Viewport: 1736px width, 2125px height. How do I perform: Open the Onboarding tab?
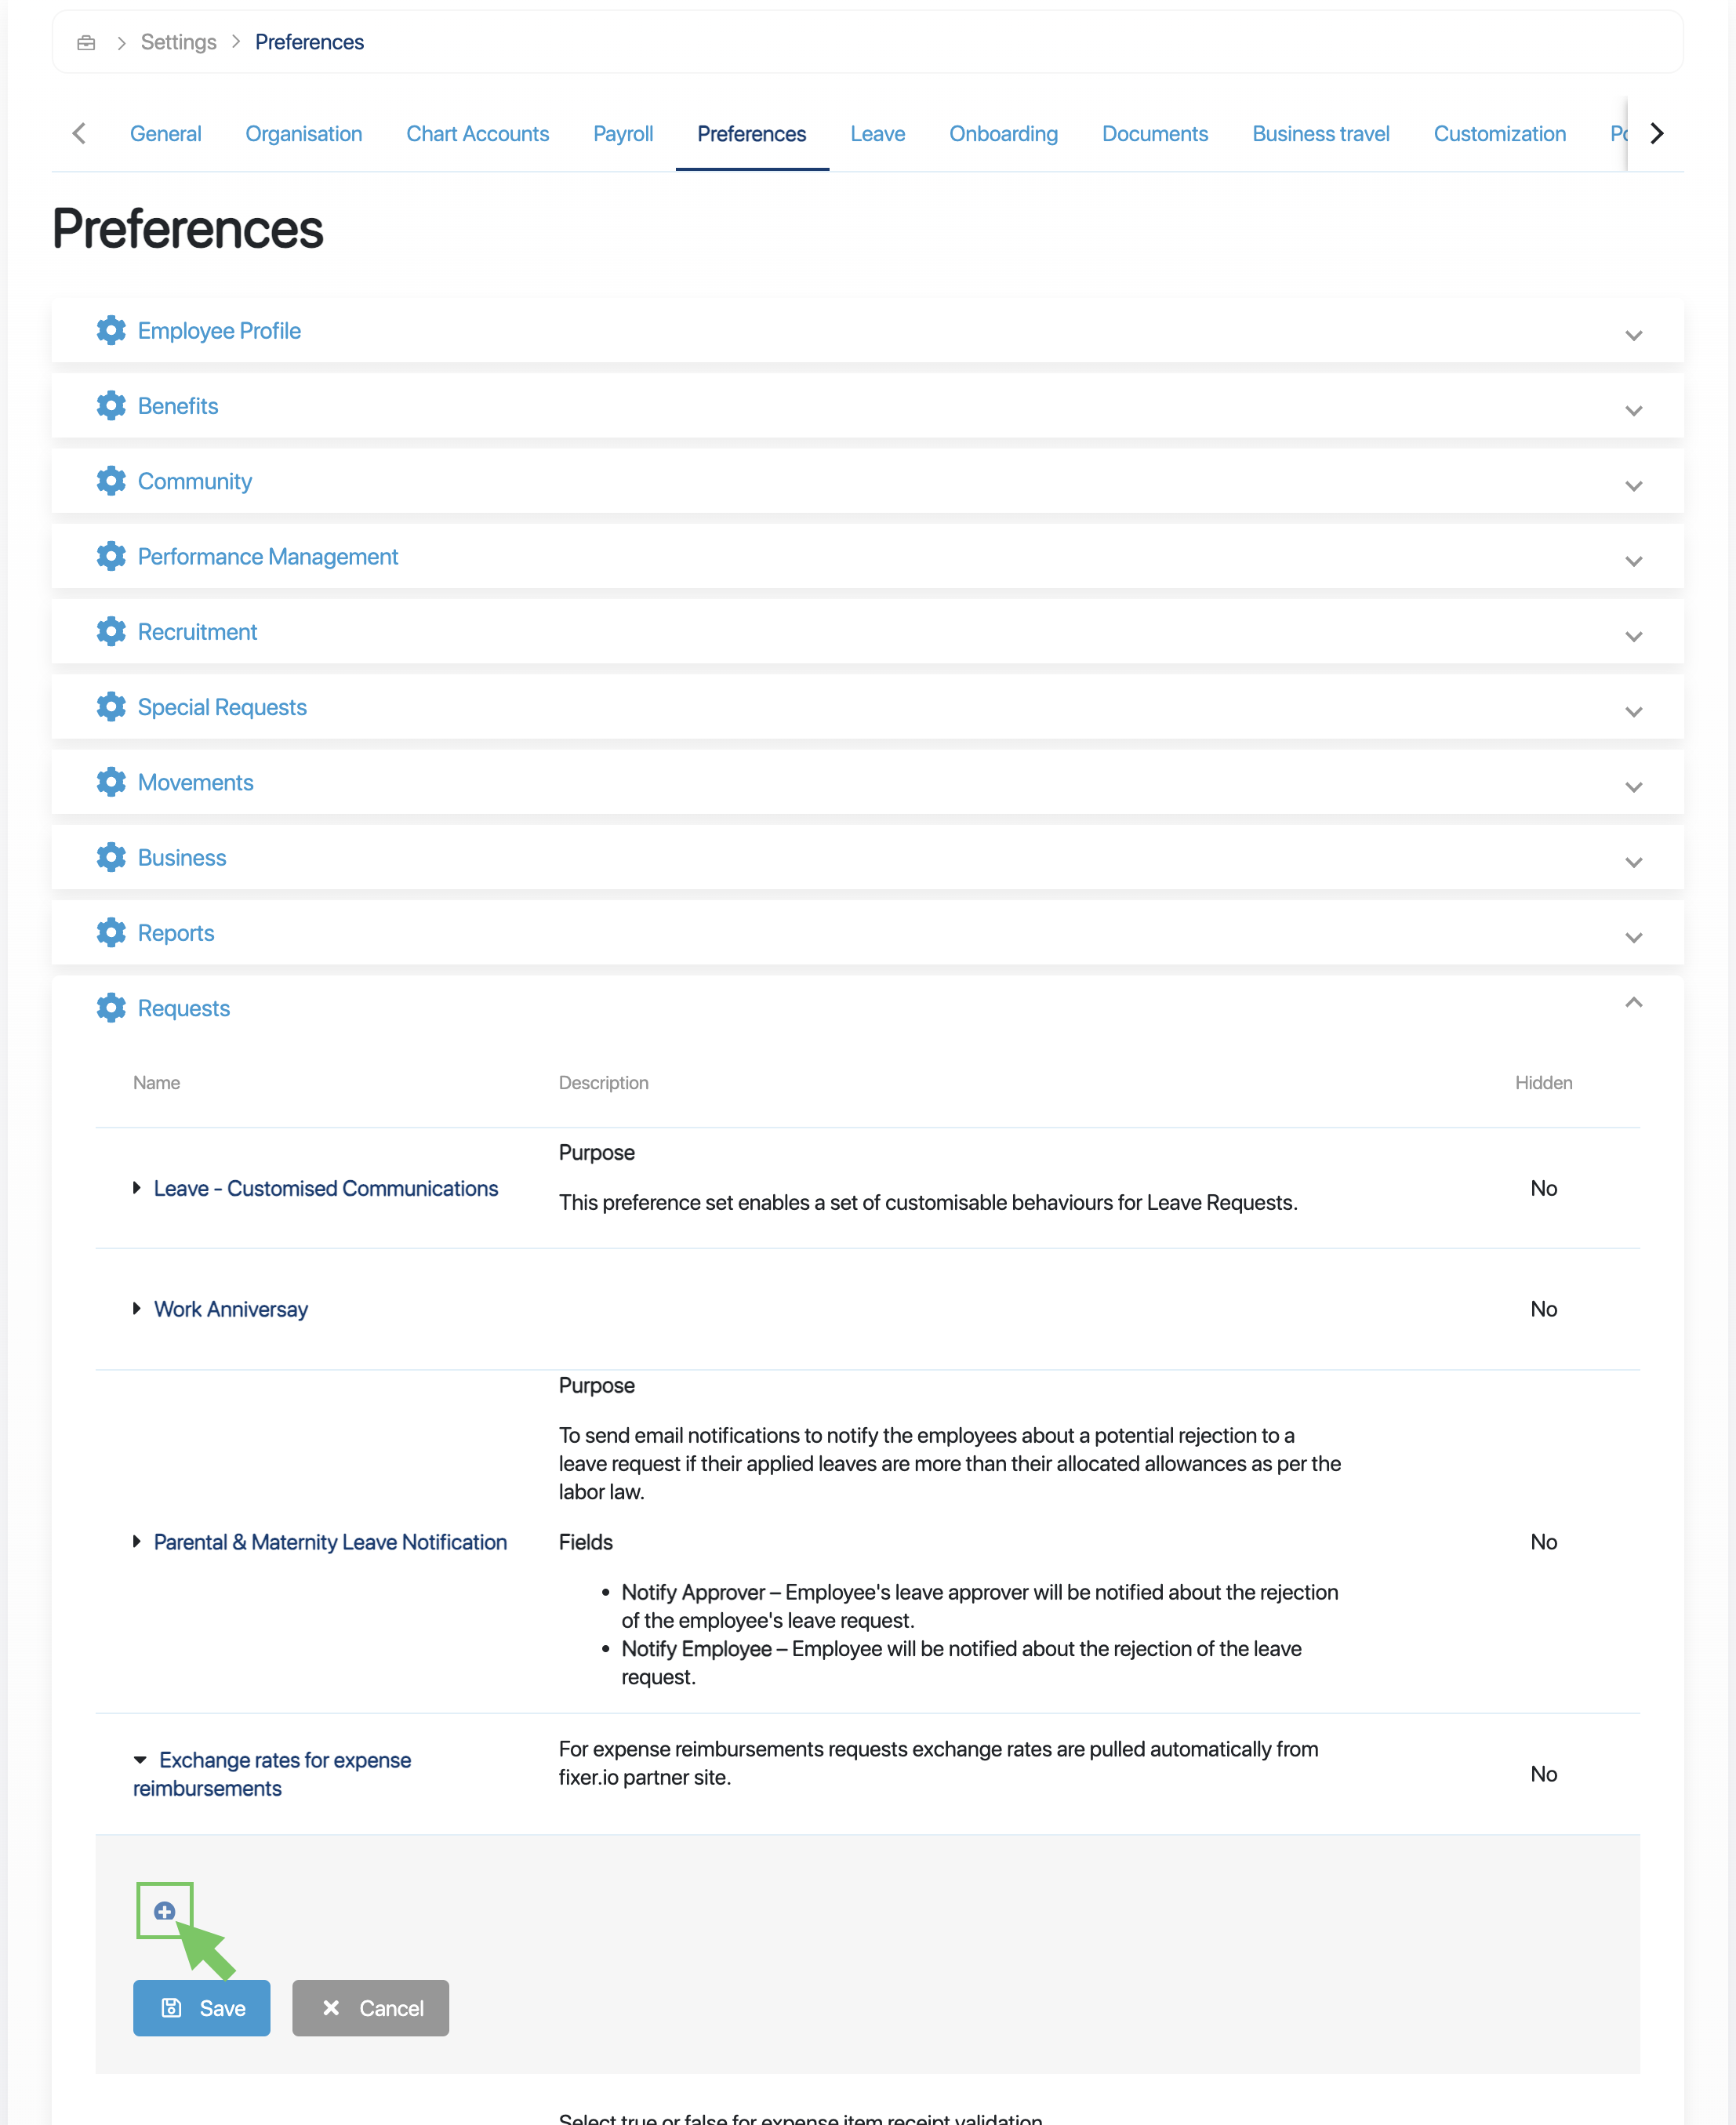coord(1003,134)
